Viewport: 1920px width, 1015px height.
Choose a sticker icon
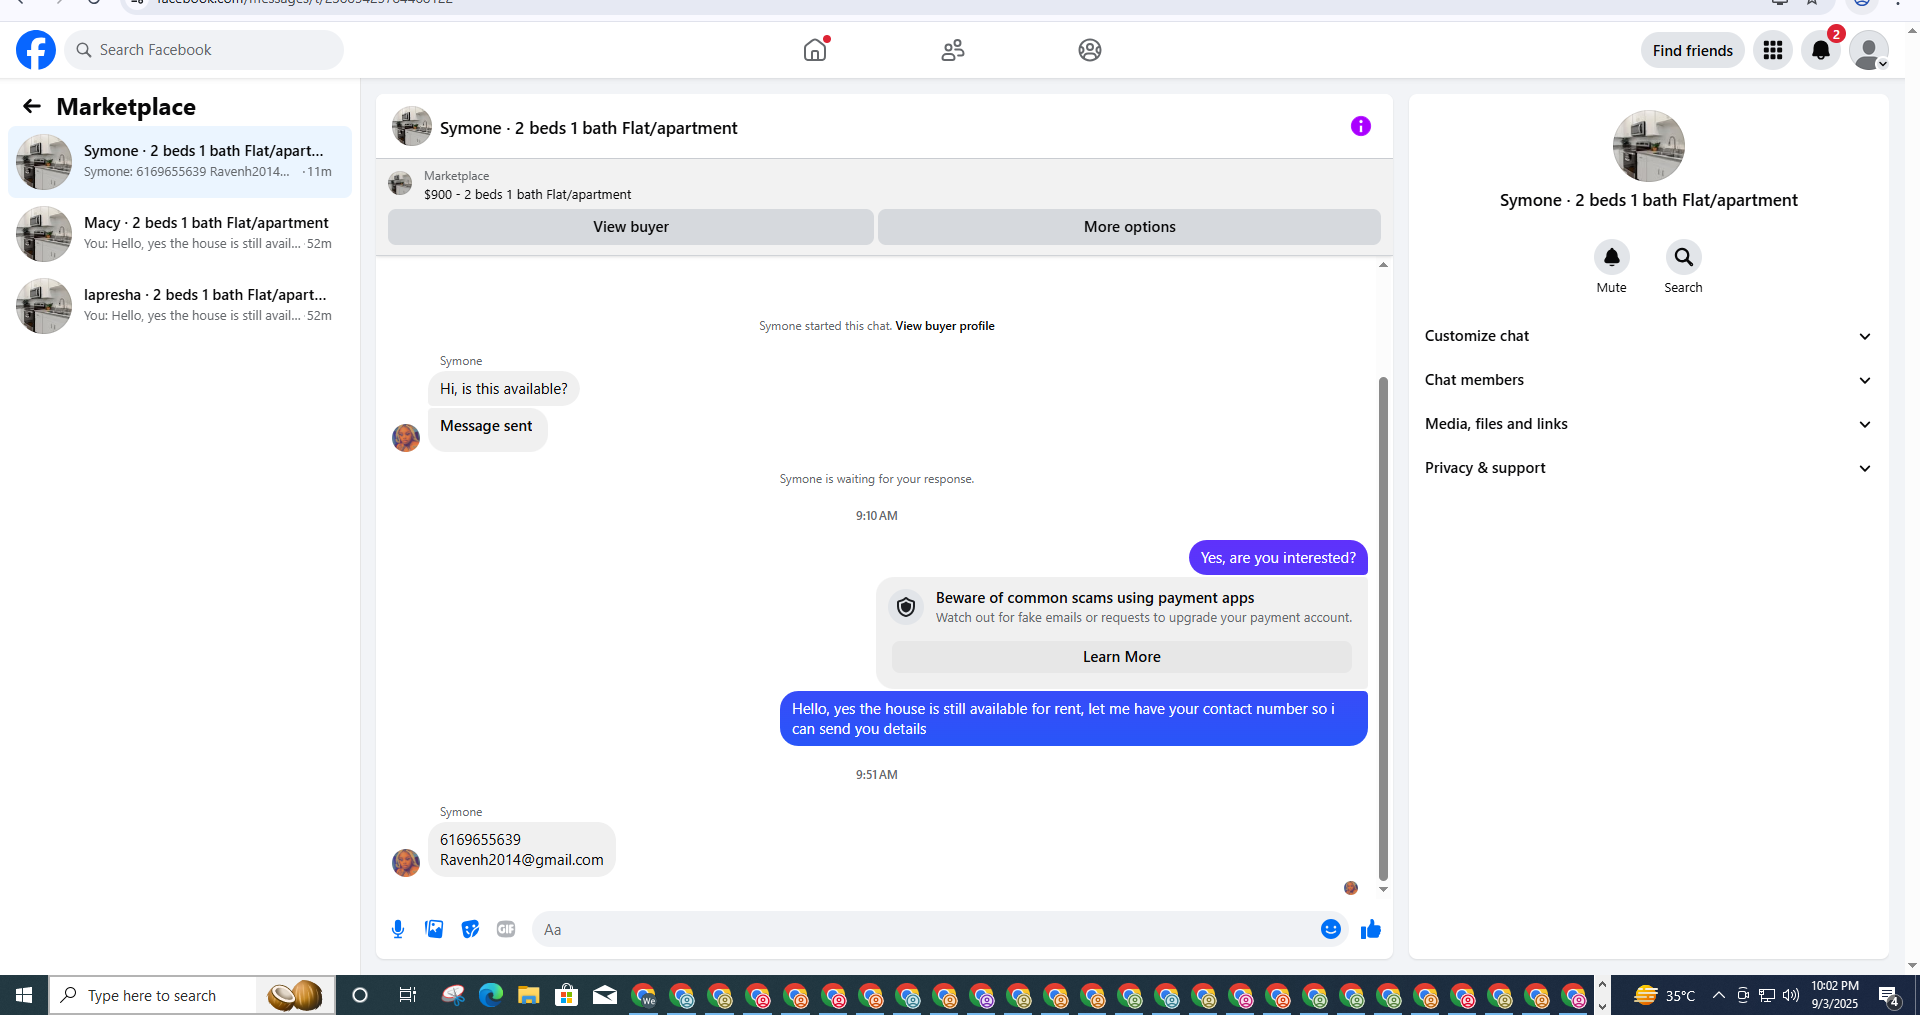tap(470, 929)
